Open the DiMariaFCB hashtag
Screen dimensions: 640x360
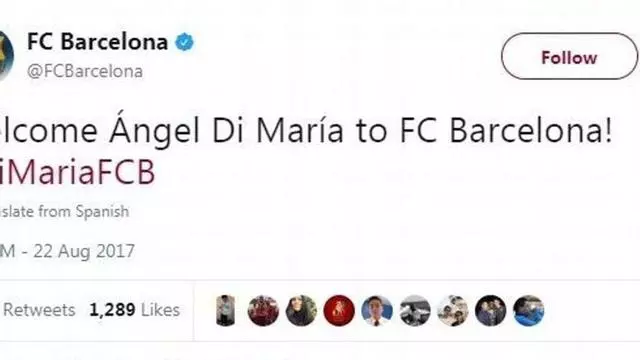pos(78,172)
